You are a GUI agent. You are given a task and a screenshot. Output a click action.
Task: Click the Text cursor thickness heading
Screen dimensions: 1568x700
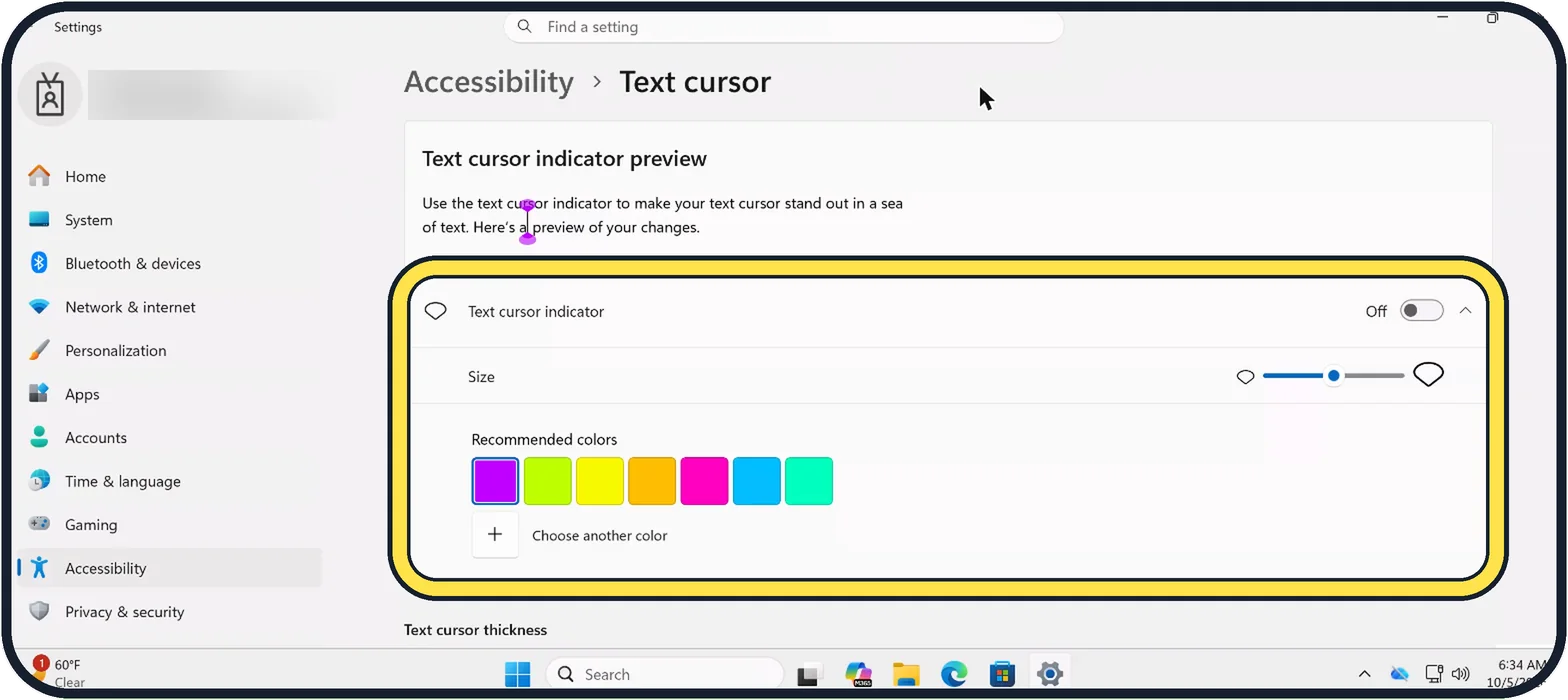[x=475, y=630]
